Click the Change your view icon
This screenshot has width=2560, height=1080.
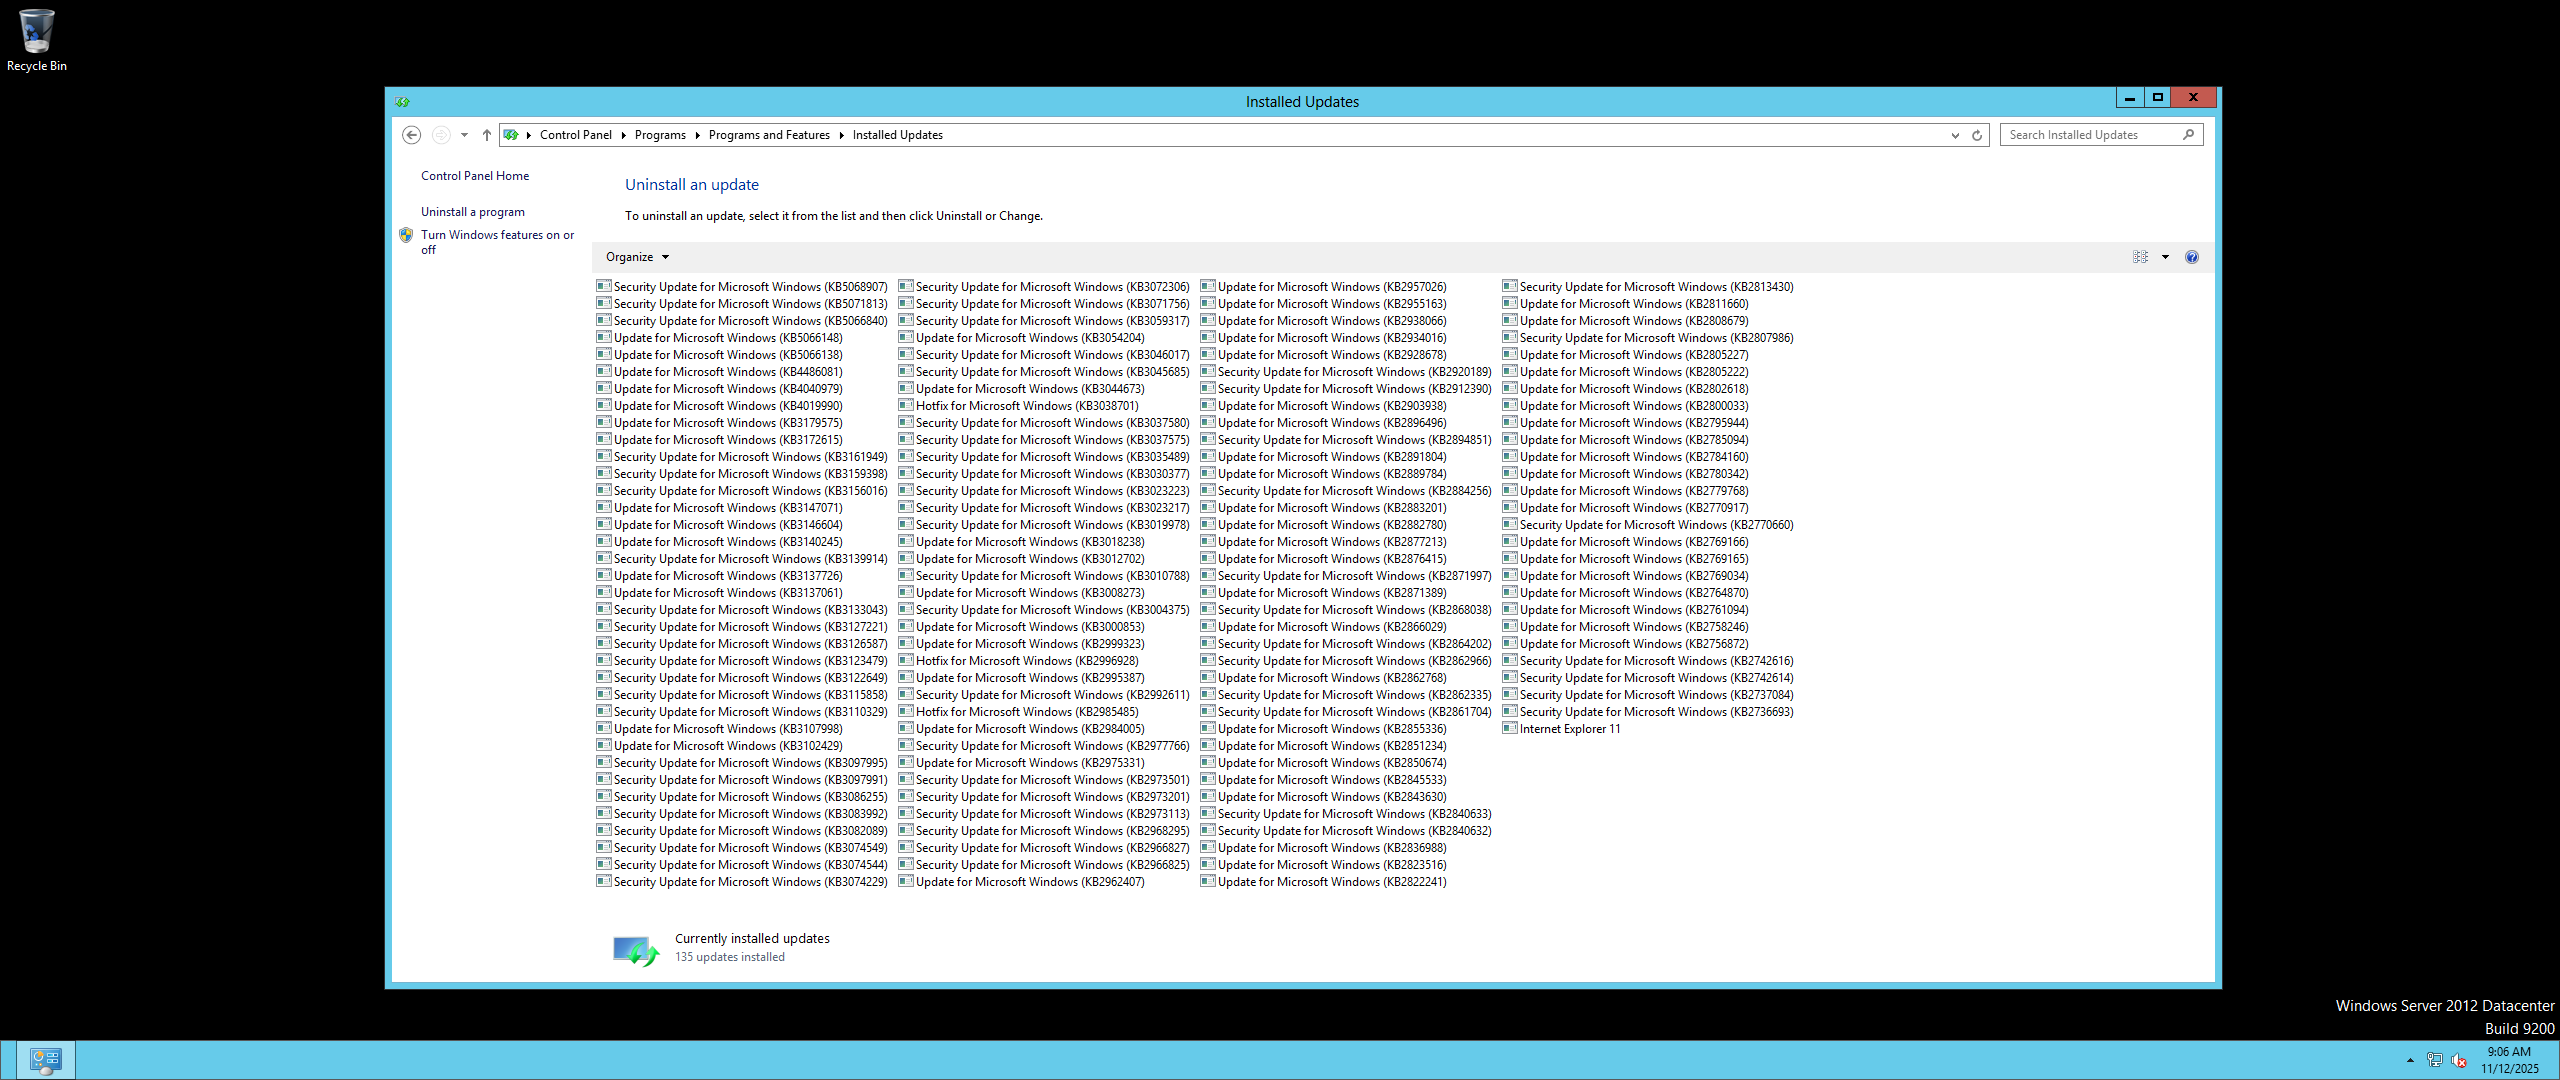pyautogui.click(x=2140, y=257)
